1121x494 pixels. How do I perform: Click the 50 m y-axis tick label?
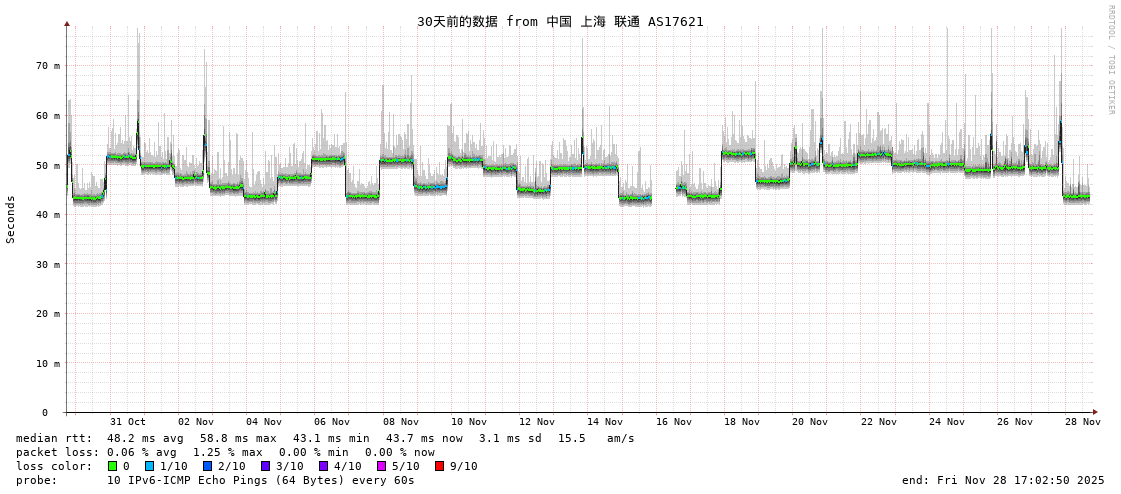[48, 165]
